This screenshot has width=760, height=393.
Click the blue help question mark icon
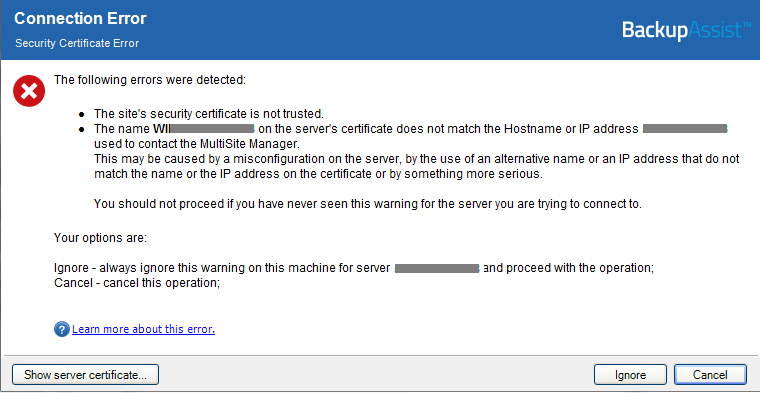click(x=62, y=330)
